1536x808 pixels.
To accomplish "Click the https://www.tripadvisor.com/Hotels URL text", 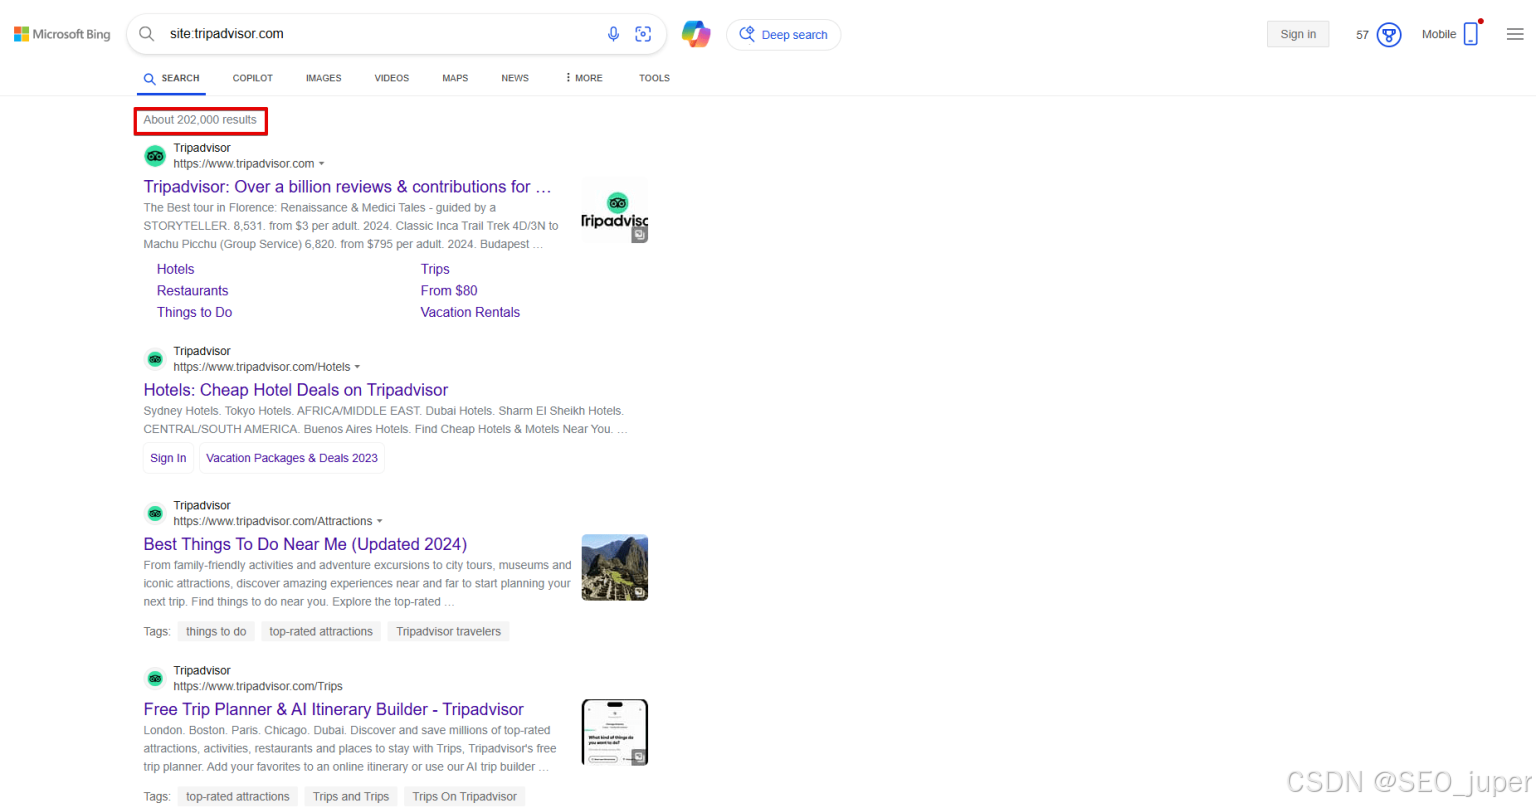I will point(262,367).
